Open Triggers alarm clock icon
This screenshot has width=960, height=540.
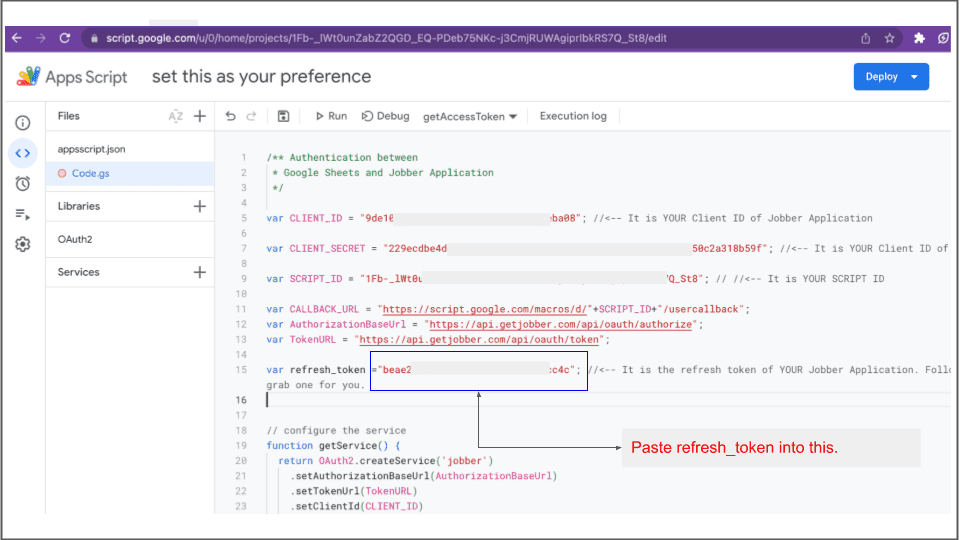point(22,183)
